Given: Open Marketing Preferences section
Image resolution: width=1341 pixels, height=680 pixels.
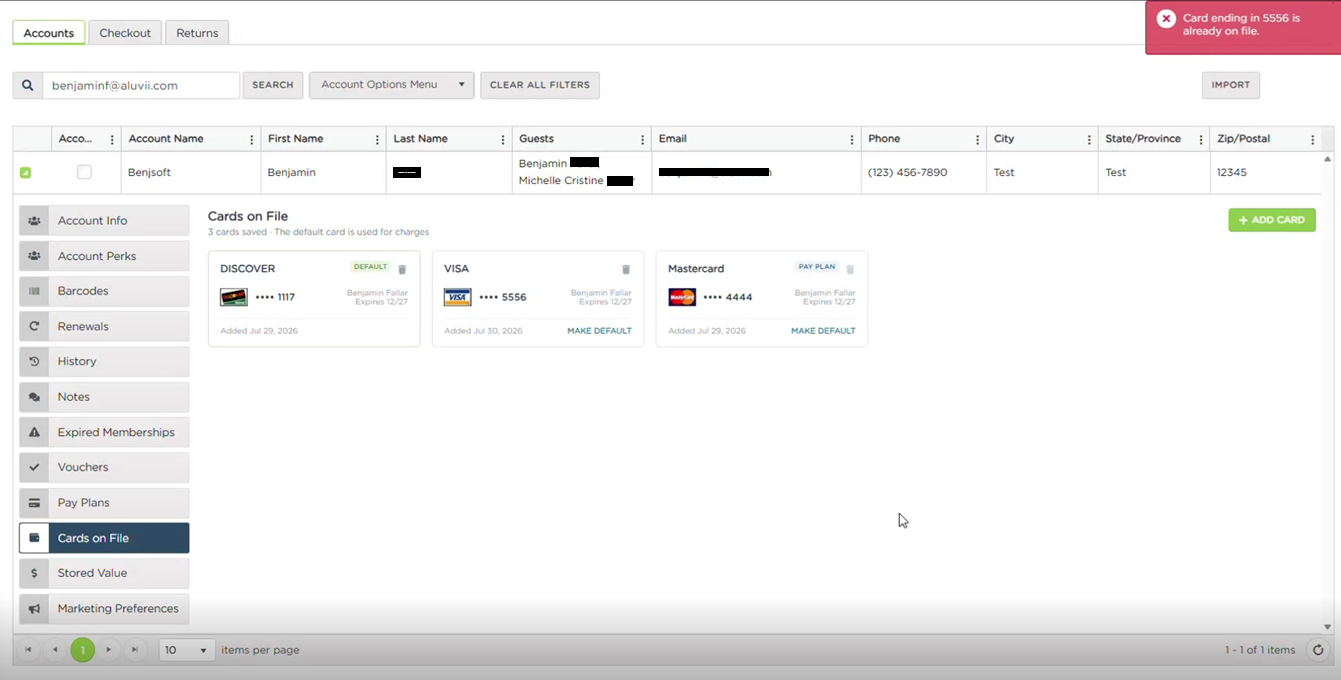Looking at the screenshot, I should click(104, 609).
